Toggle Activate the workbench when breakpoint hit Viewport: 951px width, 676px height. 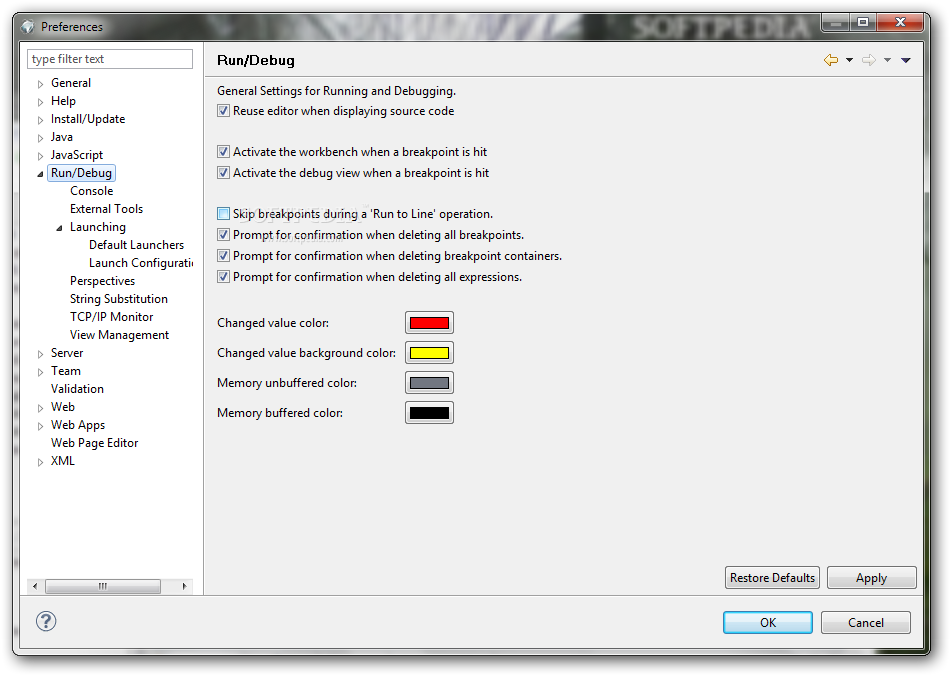point(223,152)
